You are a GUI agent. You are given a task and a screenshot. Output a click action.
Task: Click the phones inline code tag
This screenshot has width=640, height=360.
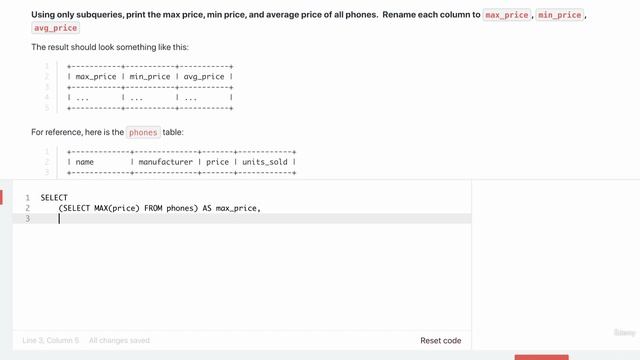click(143, 133)
